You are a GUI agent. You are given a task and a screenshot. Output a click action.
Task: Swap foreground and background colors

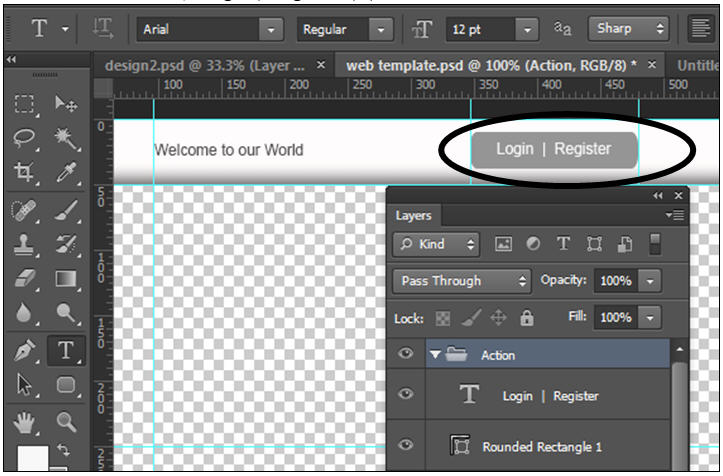point(63,450)
